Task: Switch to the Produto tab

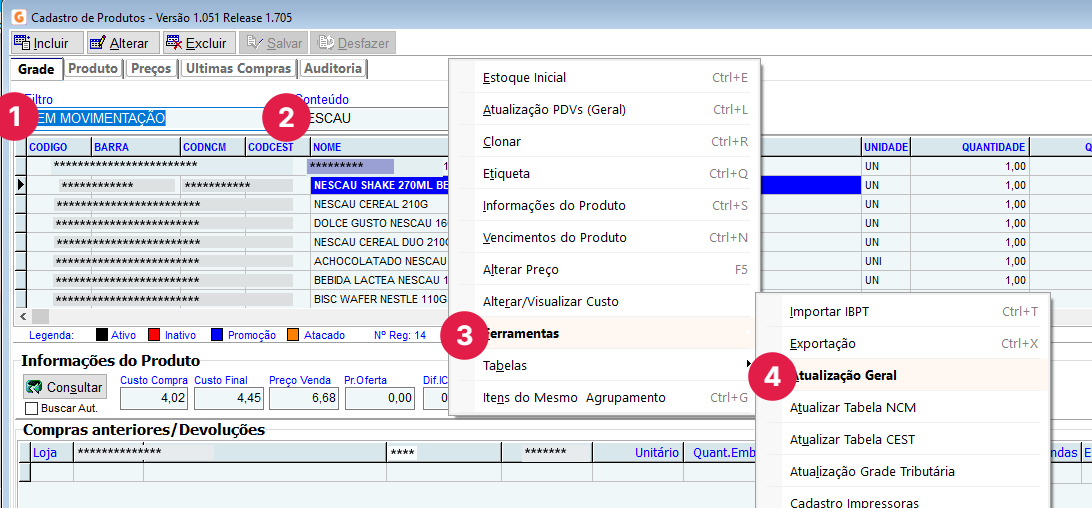Action: click(93, 68)
